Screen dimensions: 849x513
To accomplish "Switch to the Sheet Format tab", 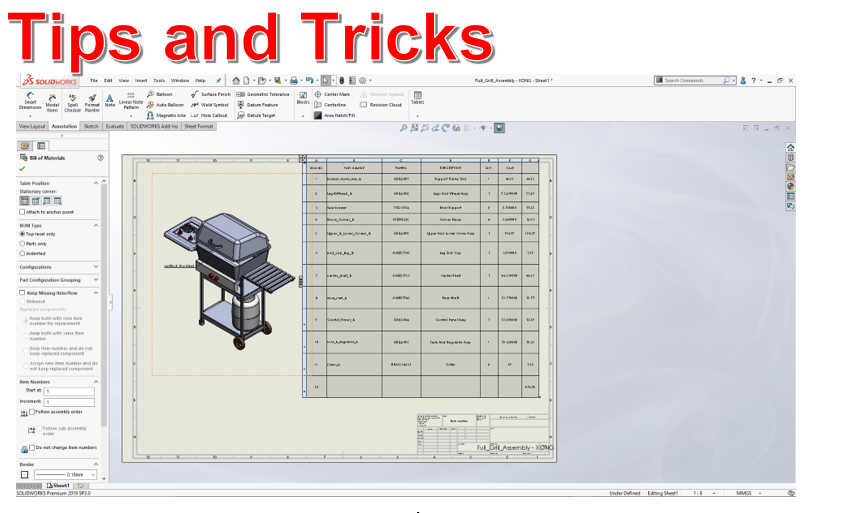I will [199, 126].
